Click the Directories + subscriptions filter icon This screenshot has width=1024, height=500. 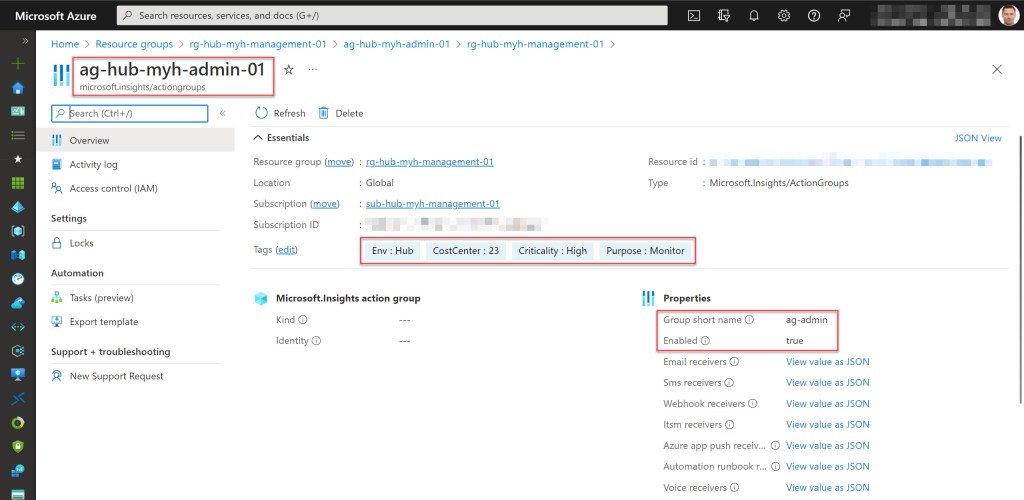[724, 15]
